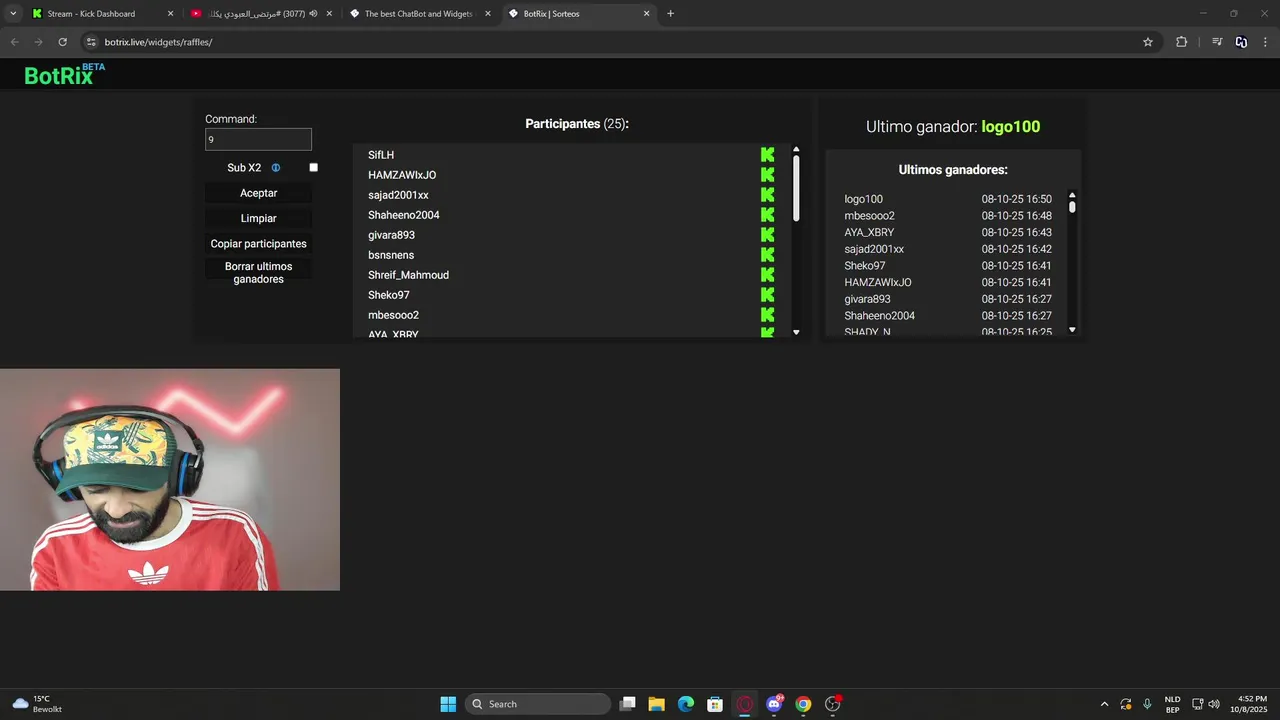The image size is (1280, 720).
Task: Click the site info icon in address bar
Action: click(91, 42)
